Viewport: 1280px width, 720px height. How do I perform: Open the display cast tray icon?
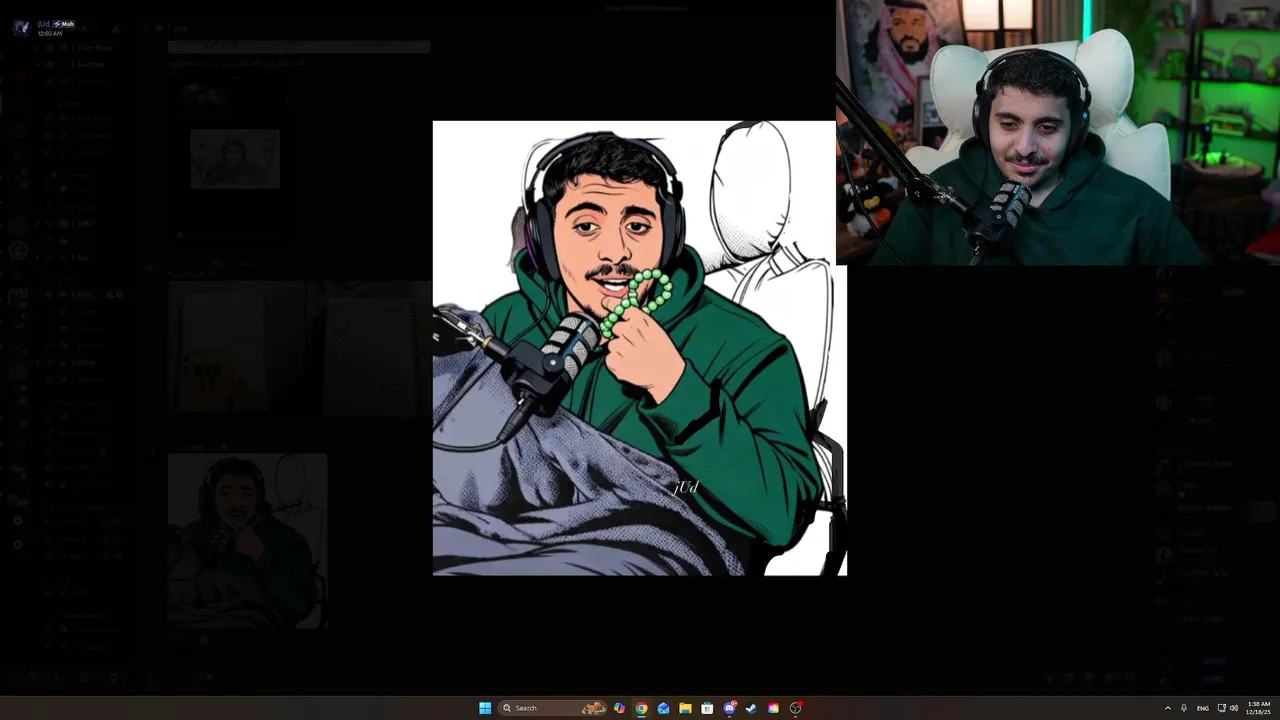pos(1221,708)
